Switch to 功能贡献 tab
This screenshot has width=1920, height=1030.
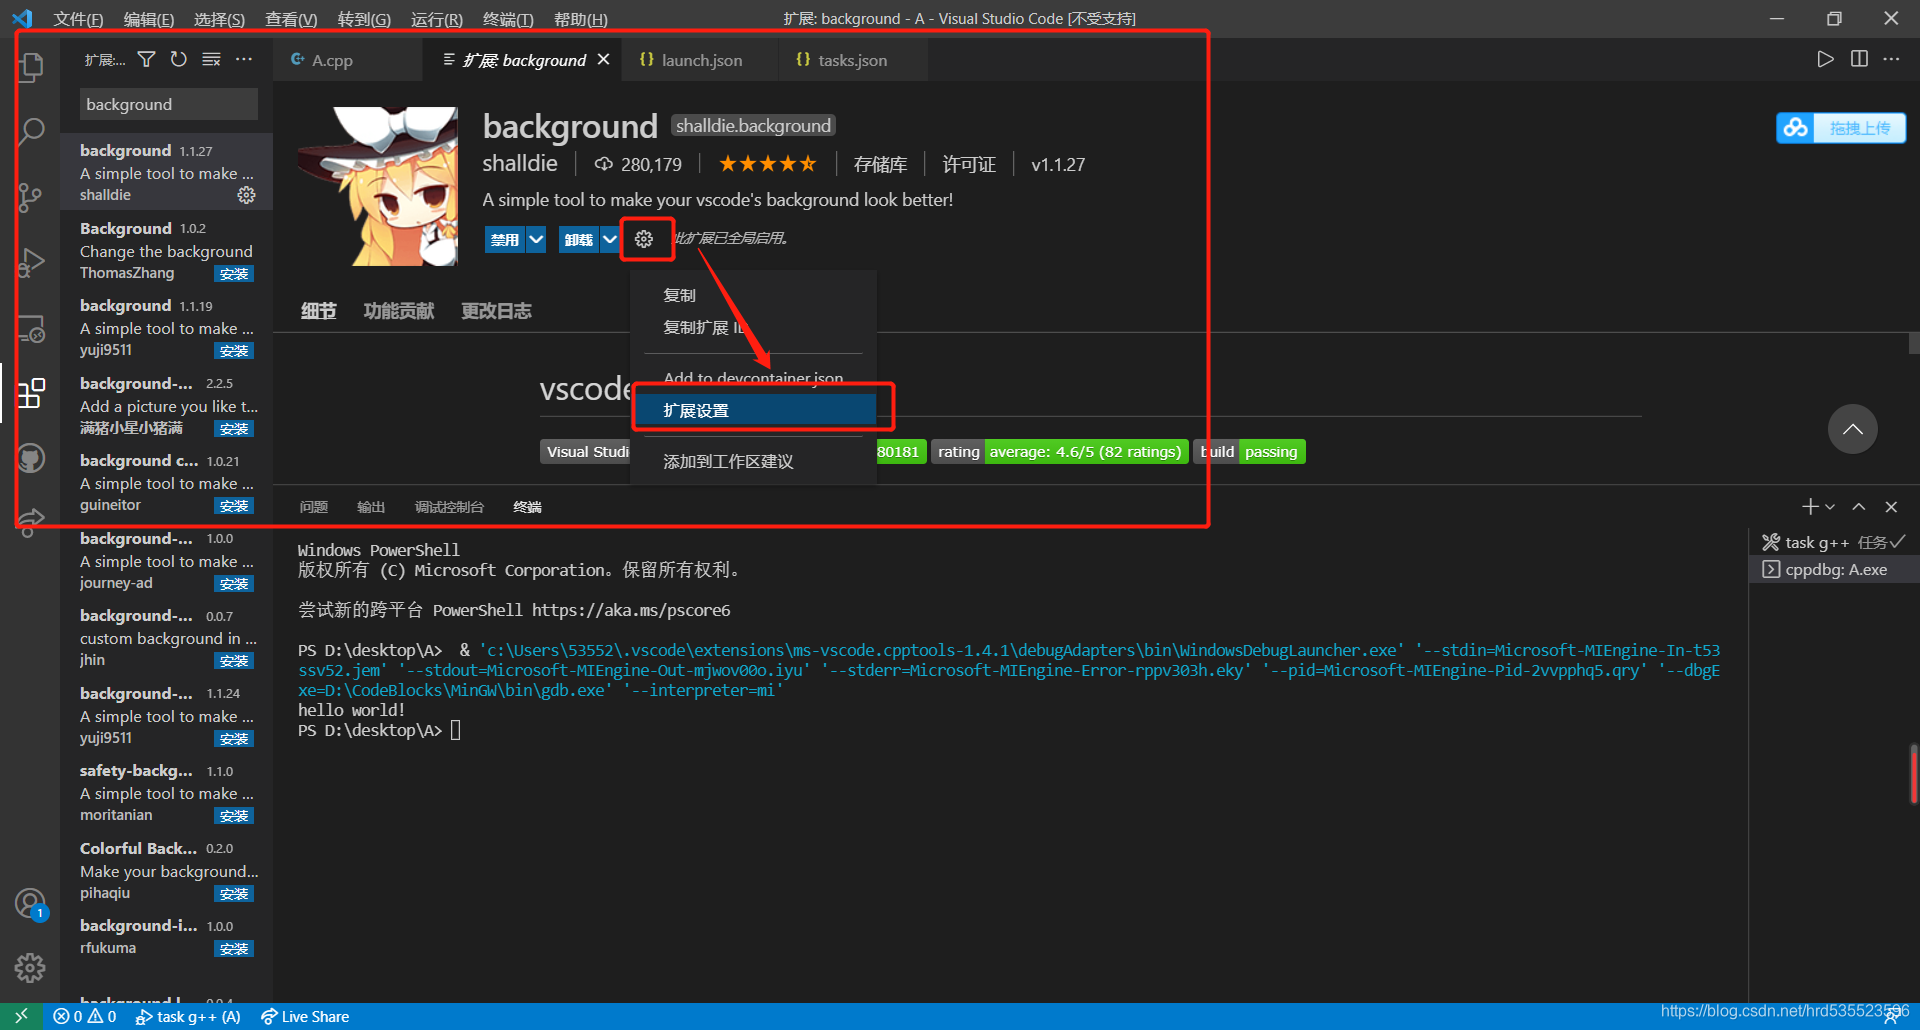click(398, 311)
